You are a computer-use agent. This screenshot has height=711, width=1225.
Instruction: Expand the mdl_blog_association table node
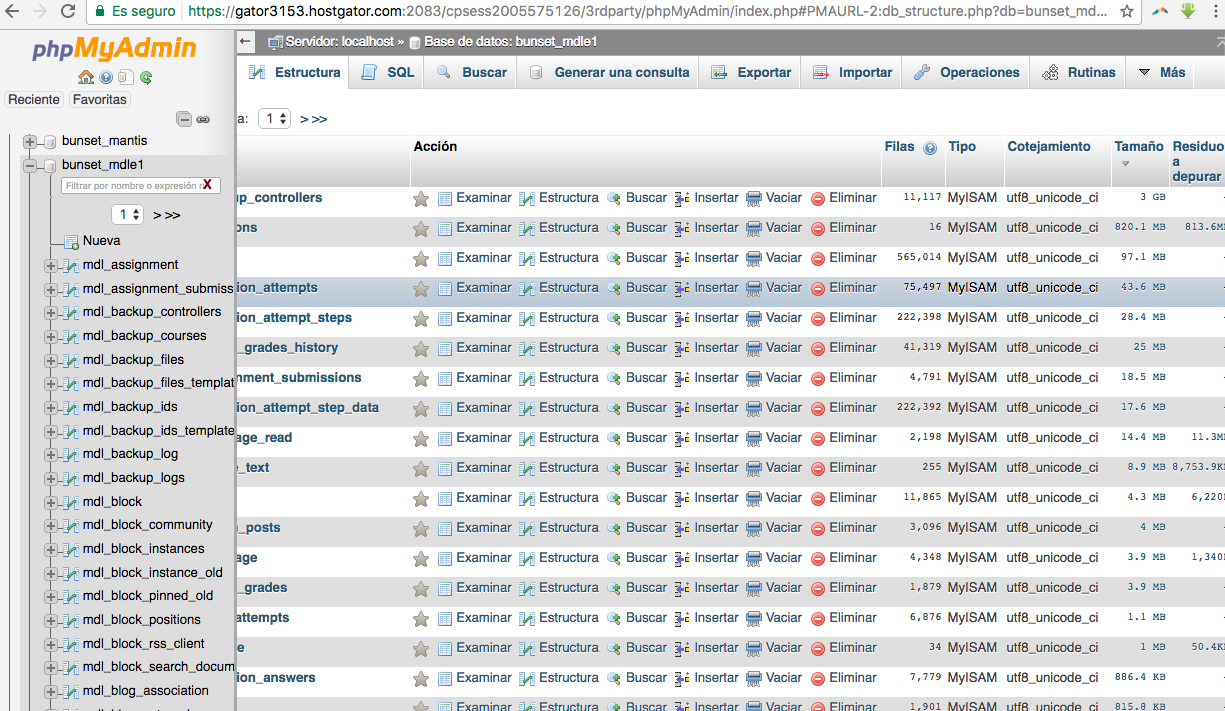[x=50, y=691]
